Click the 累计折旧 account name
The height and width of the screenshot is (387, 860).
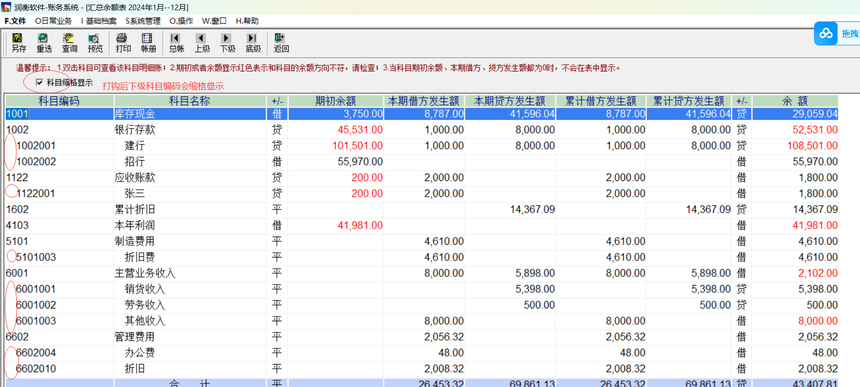click(134, 209)
